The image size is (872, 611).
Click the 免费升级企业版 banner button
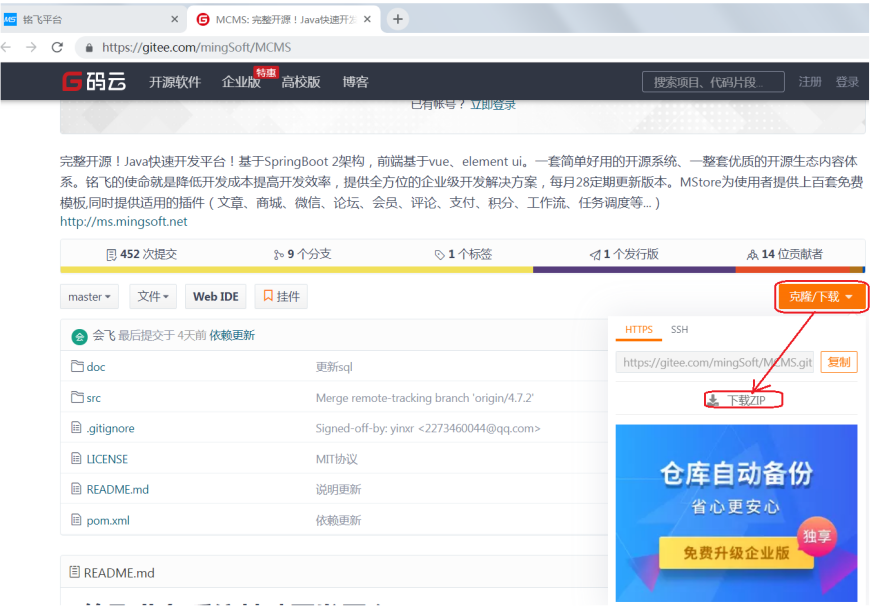click(736, 553)
